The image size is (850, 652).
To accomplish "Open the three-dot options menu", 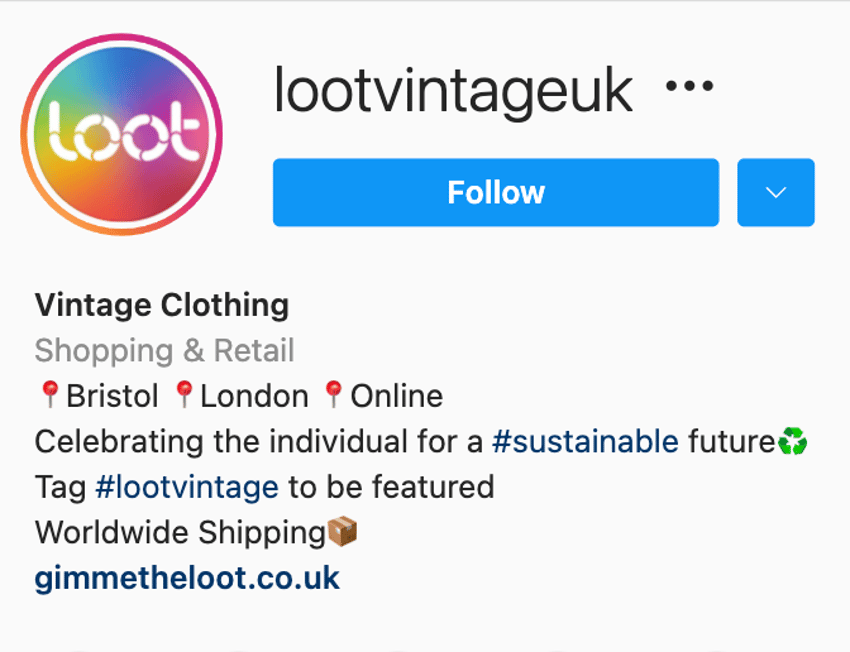I will click(x=690, y=86).
